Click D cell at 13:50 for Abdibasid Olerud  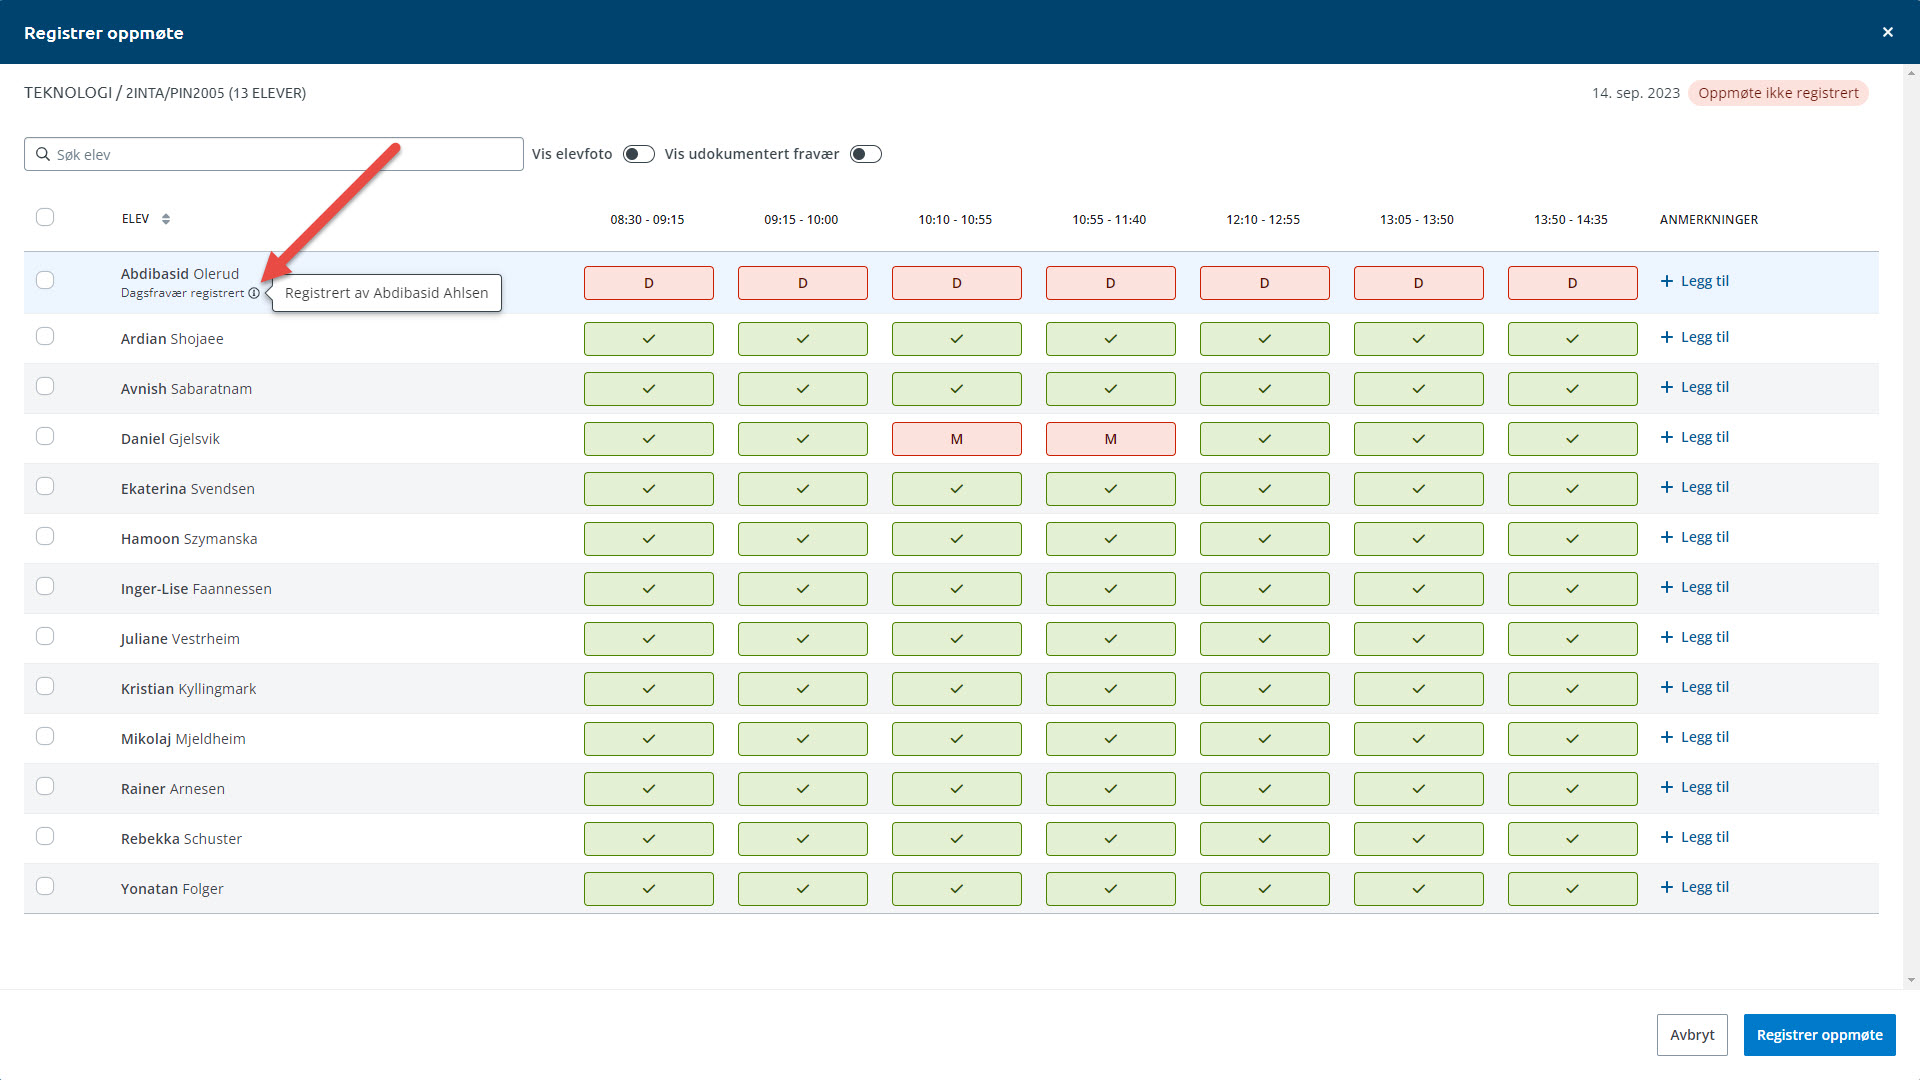coord(1573,283)
